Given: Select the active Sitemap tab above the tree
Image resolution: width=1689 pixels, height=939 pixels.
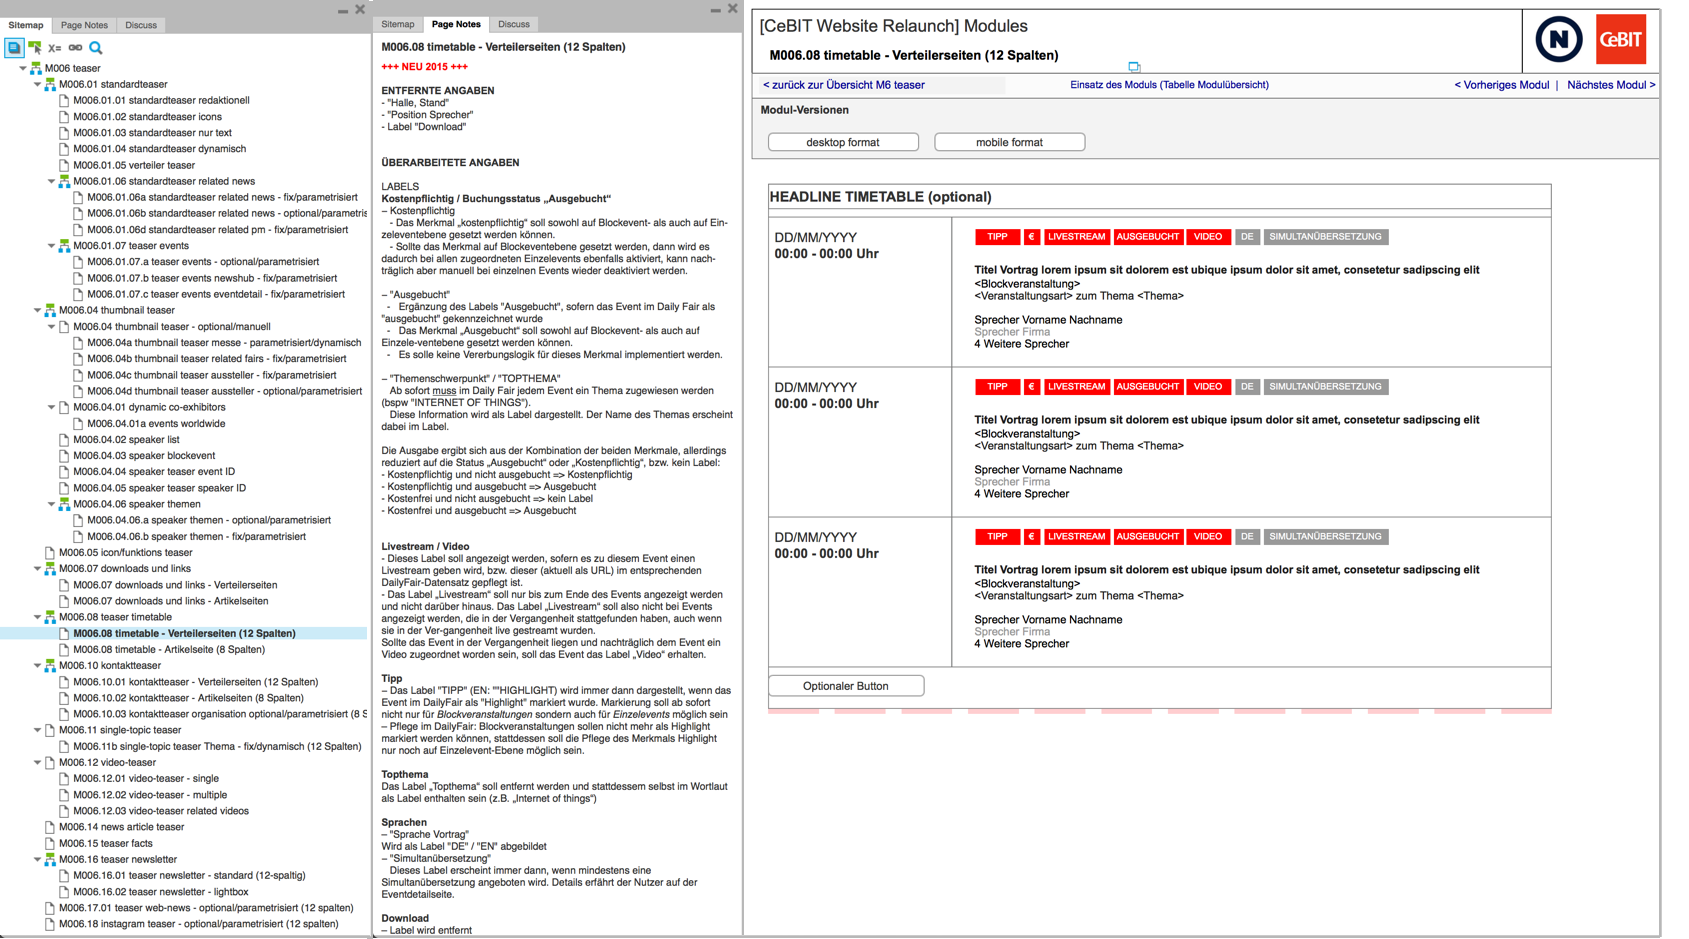Looking at the screenshot, I should [x=26, y=25].
